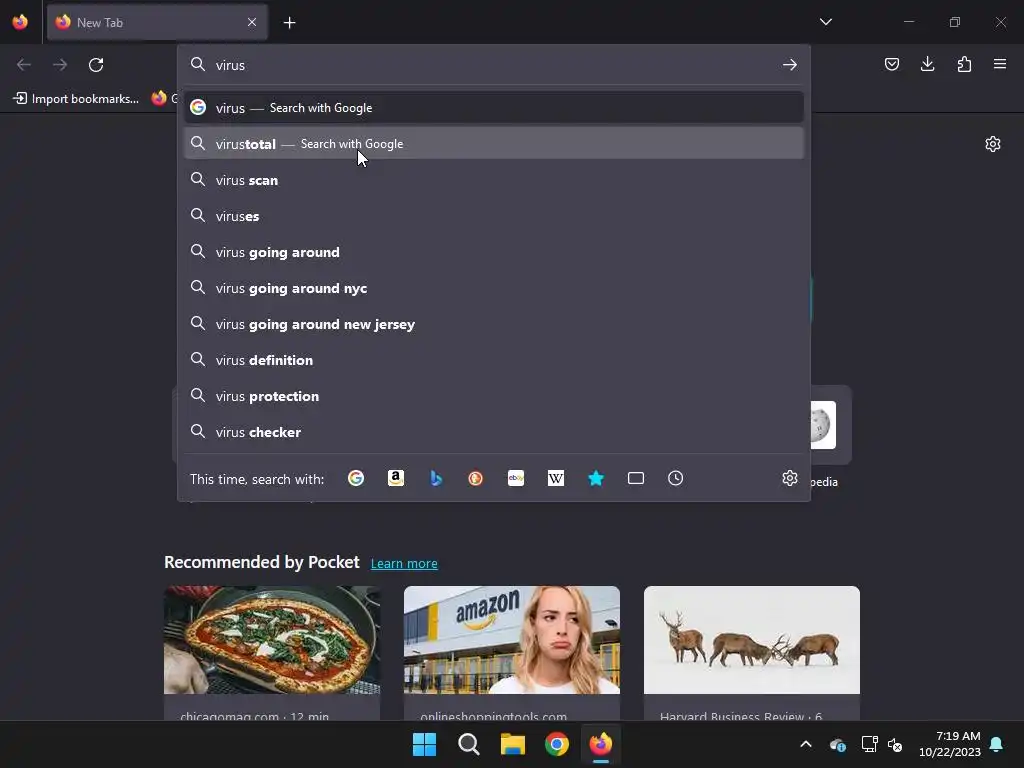Search this time with Bing icon
Viewport: 1024px width, 768px height.
436,478
